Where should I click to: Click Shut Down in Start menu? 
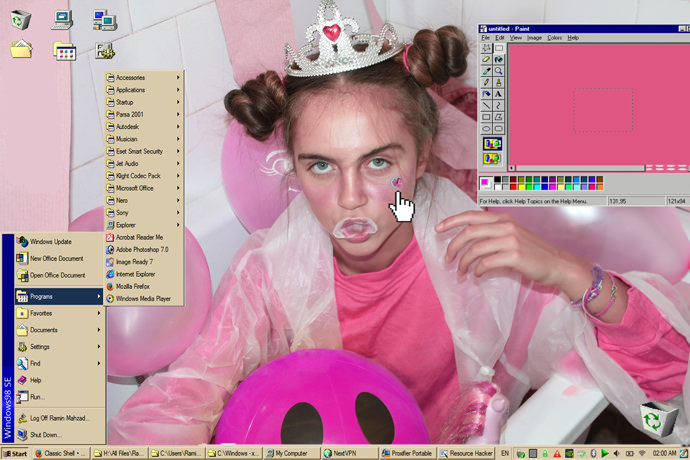(45, 435)
